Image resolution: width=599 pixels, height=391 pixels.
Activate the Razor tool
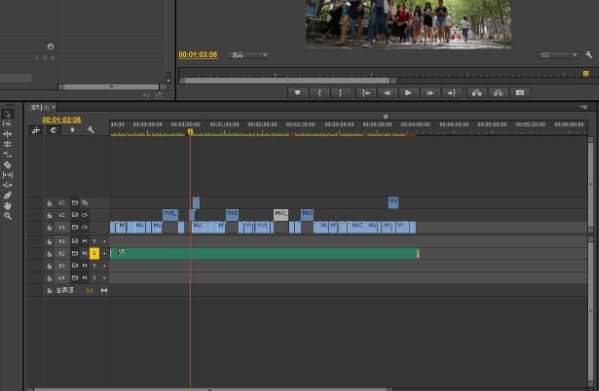pyautogui.click(x=8, y=165)
